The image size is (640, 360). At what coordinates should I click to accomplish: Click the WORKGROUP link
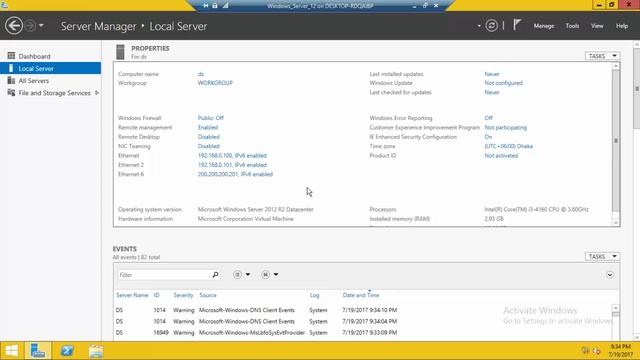click(215, 83)
